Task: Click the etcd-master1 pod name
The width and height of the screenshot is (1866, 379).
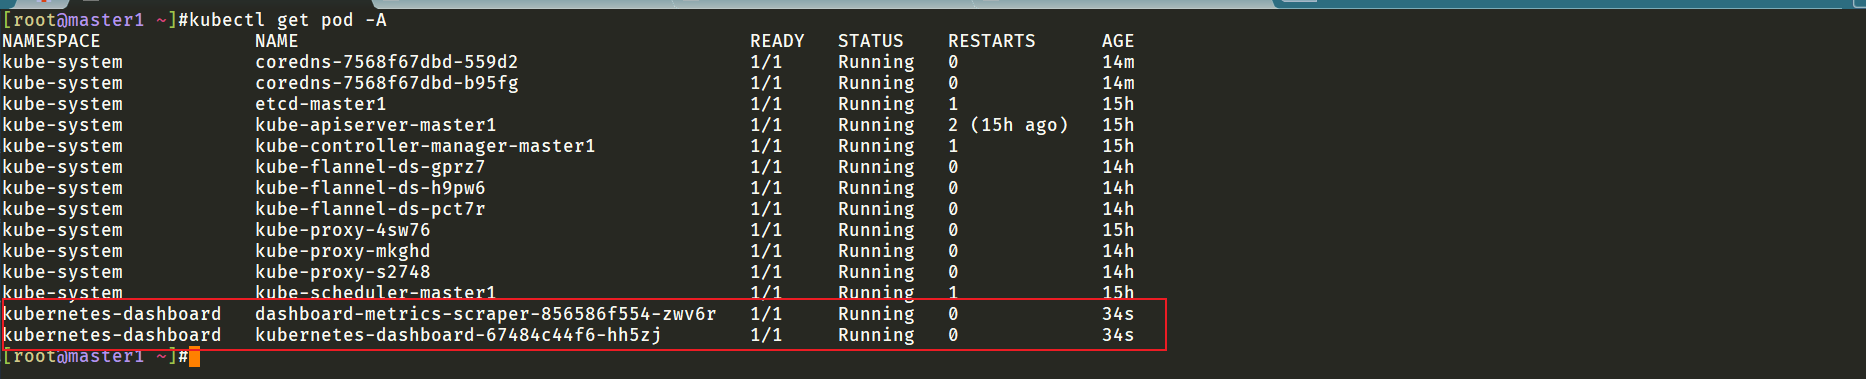Action: pyautogui.click(x=321, y=104)
